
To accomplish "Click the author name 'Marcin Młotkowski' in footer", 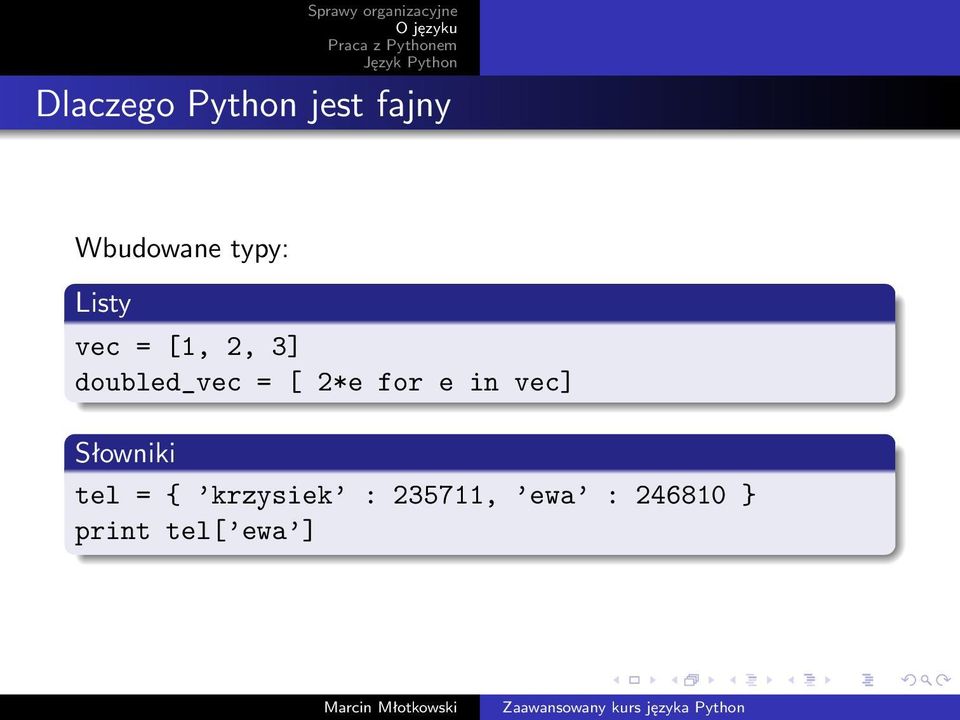I will coord(391,707).
